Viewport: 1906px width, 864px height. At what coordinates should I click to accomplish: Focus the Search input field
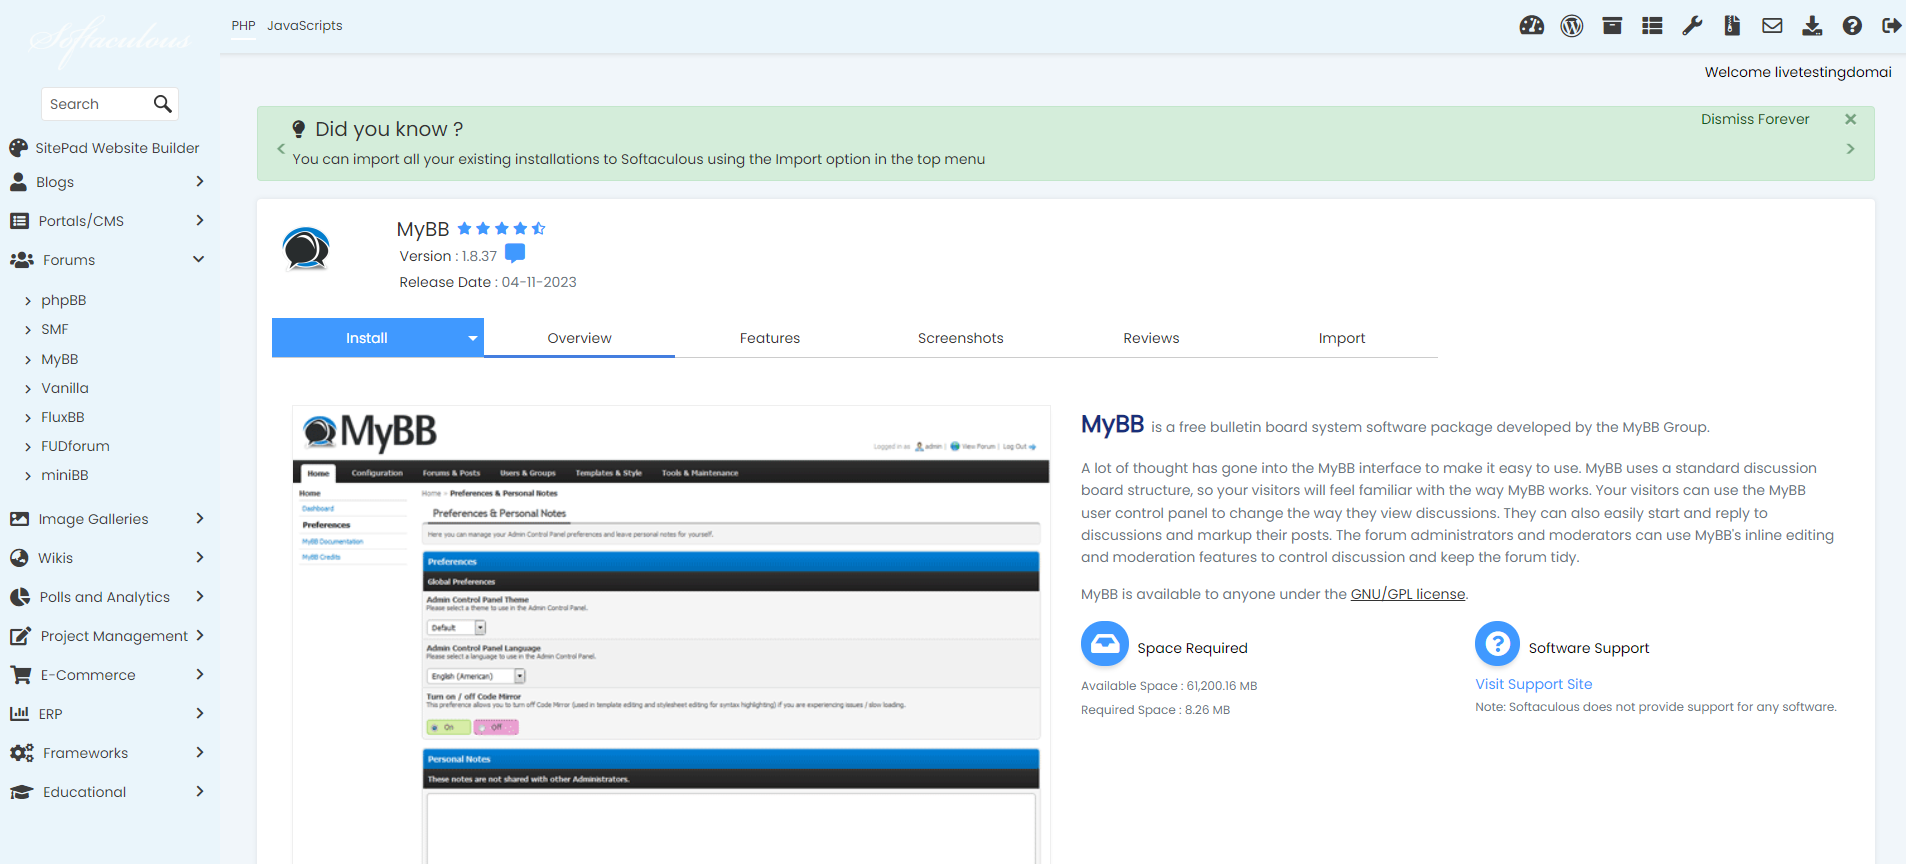pos(97,104)
